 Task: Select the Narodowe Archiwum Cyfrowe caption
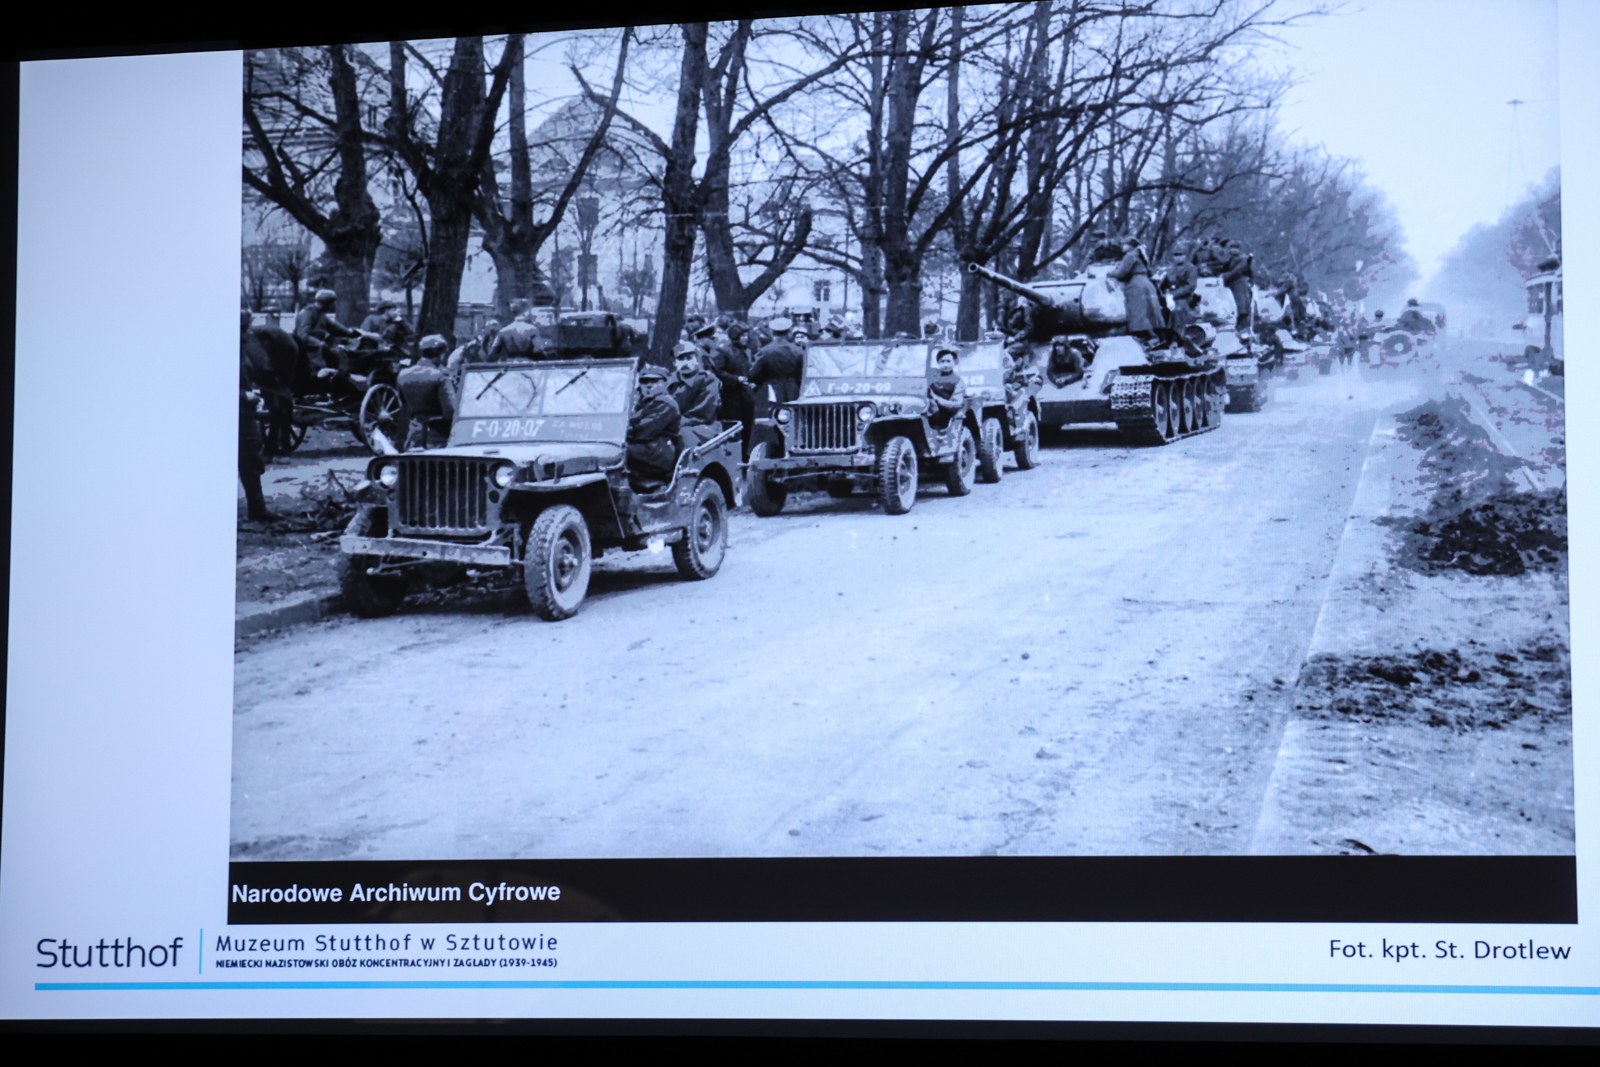(x=396, y=893)
